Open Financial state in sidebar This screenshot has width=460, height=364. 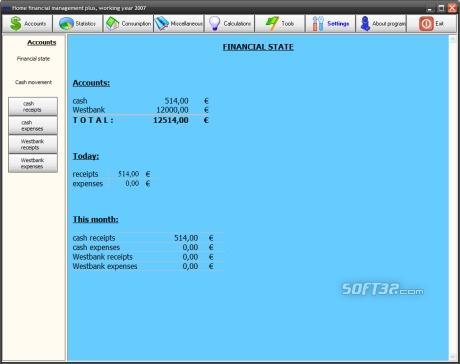33,59
